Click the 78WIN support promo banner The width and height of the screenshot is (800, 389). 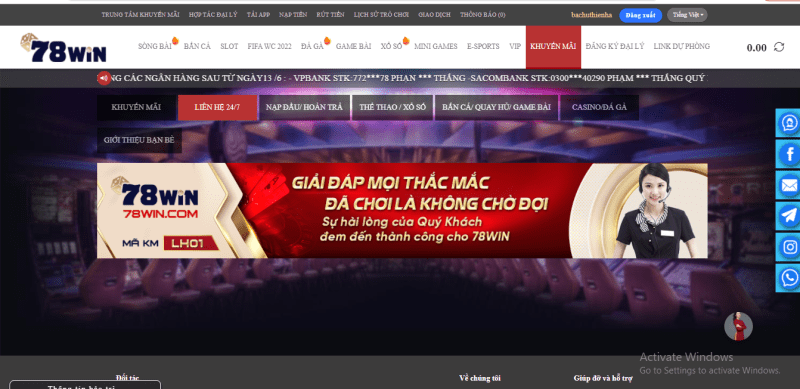[x=402, y=211]
